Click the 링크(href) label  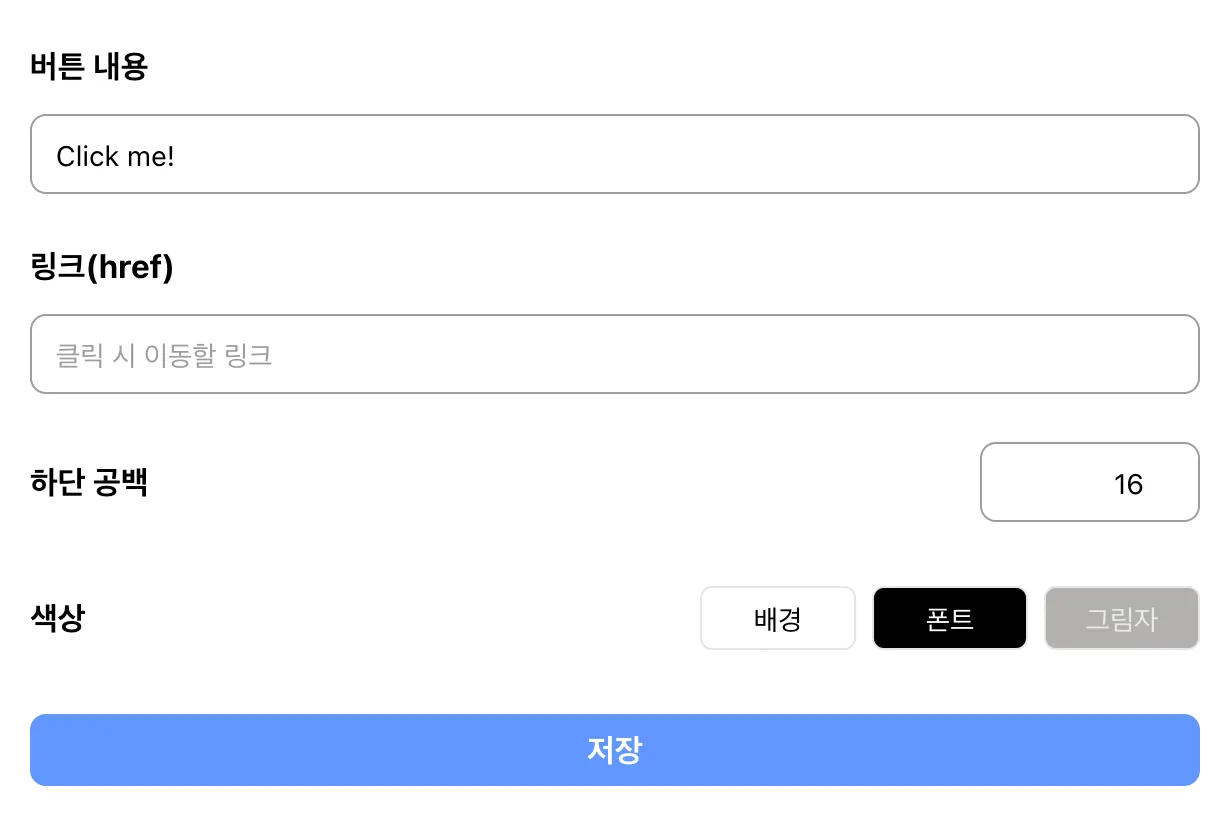[x=101, y=268]
